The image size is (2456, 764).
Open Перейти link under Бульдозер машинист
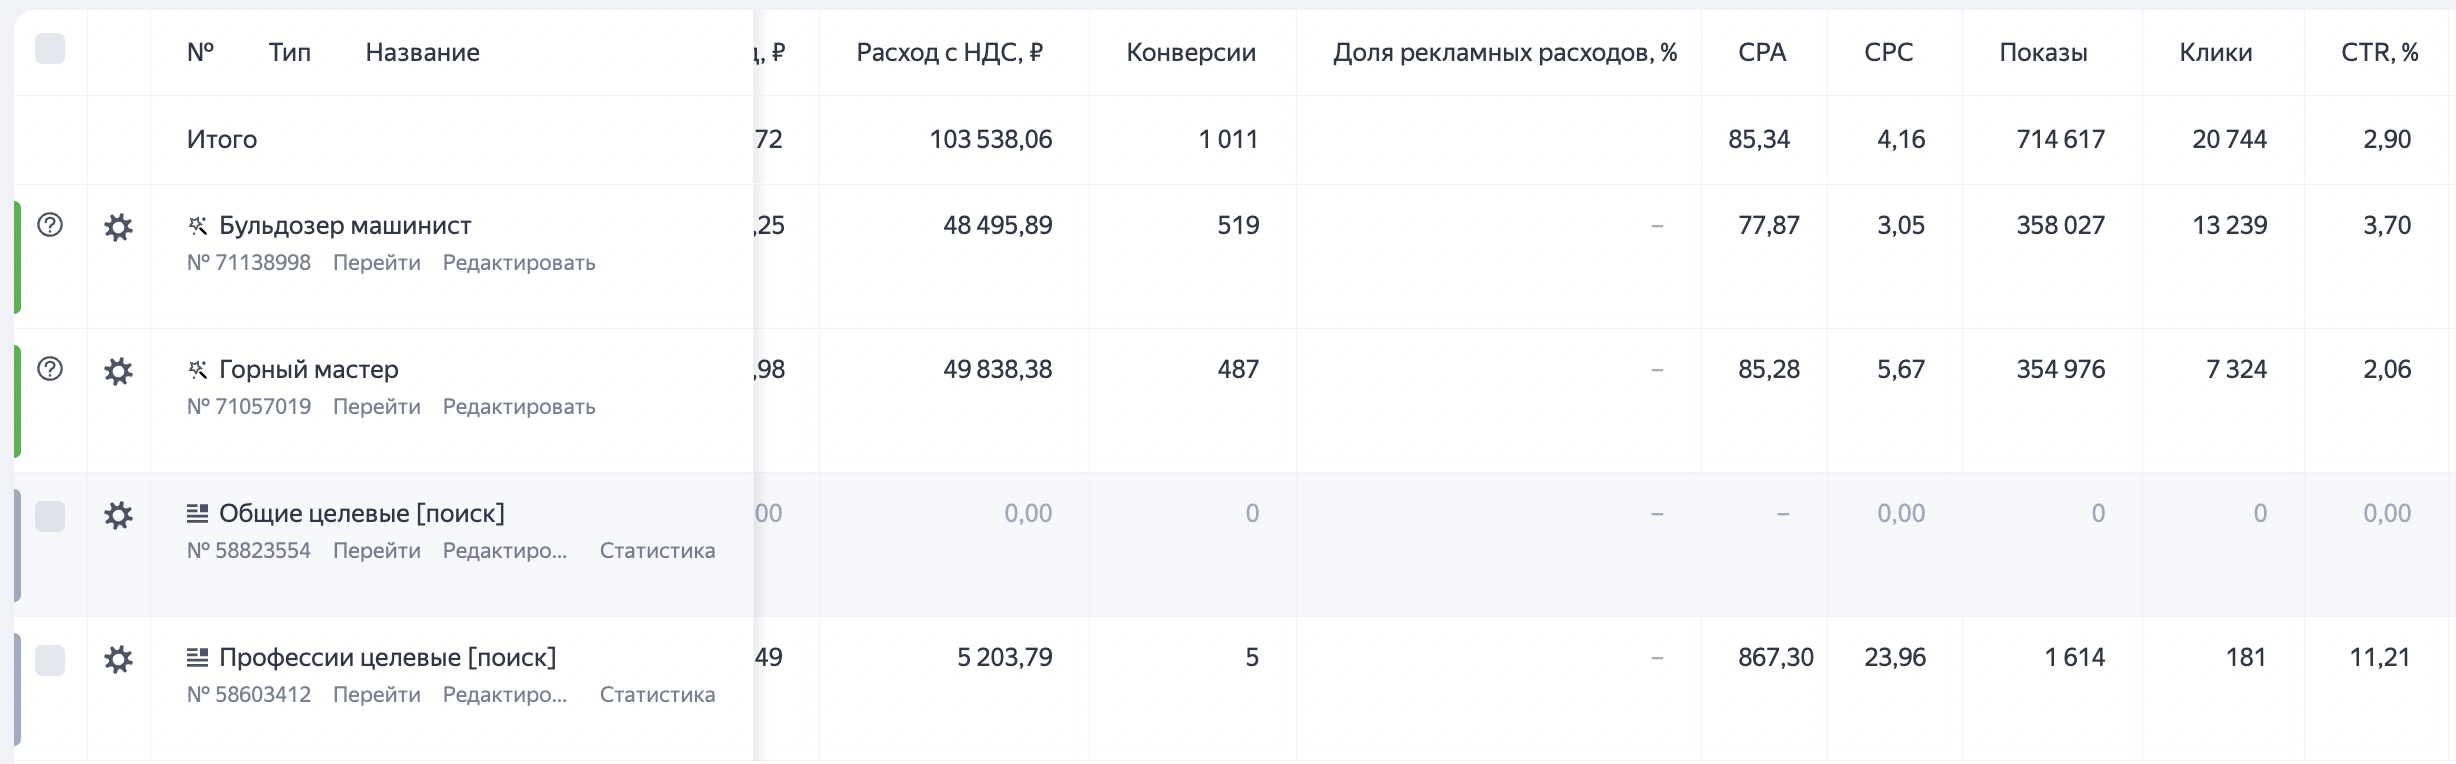[x=377, y=263]
